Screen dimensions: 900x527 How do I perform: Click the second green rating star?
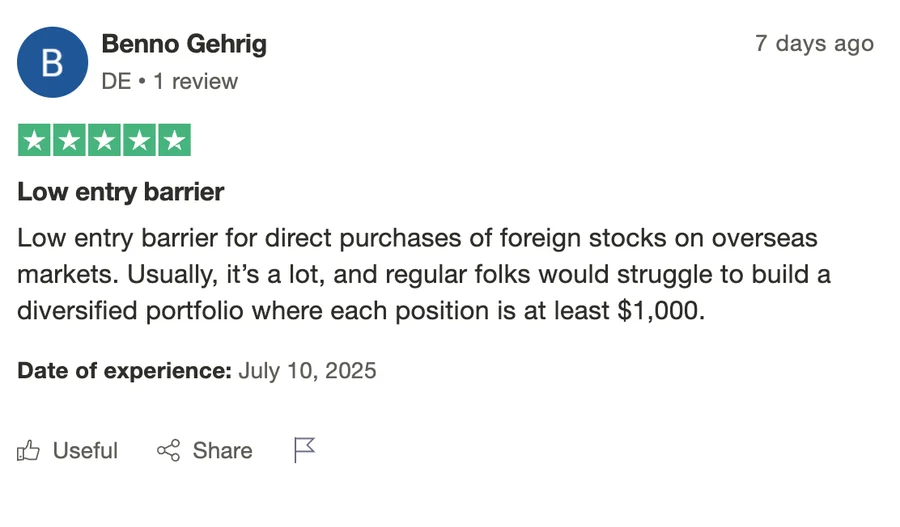pyautogui.click(x=70, y=140)
